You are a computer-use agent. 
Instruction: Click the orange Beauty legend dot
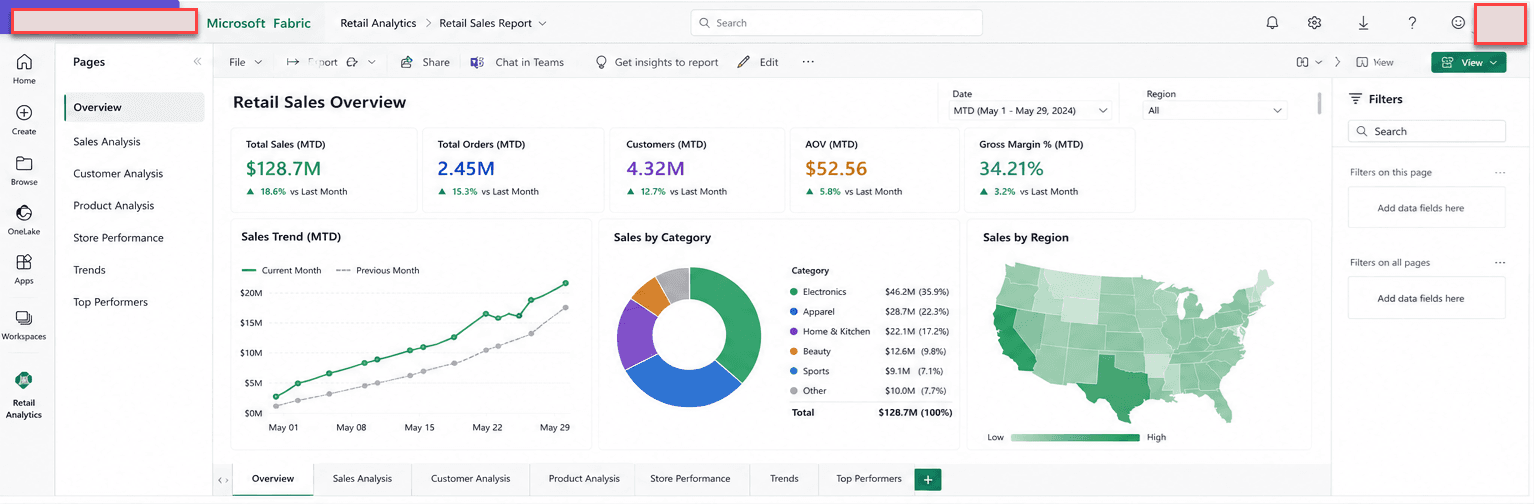[x=794, y=352]
